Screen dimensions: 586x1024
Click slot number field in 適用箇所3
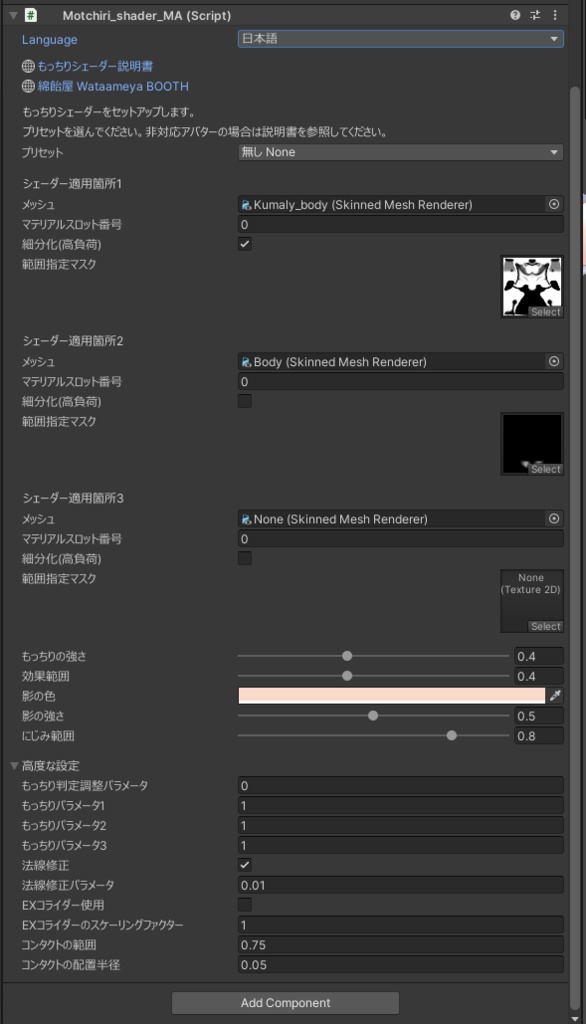(400, 539)
